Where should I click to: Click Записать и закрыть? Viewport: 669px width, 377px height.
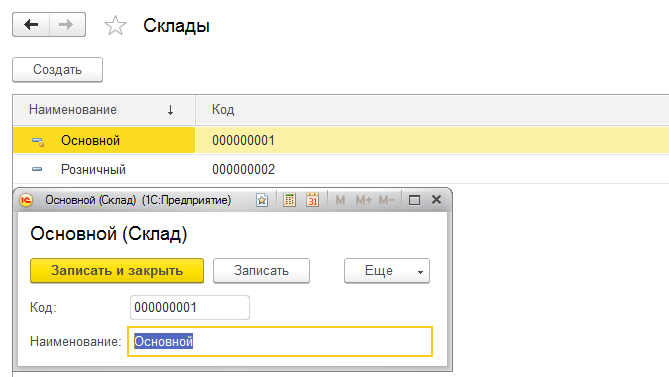coord(117,270)
